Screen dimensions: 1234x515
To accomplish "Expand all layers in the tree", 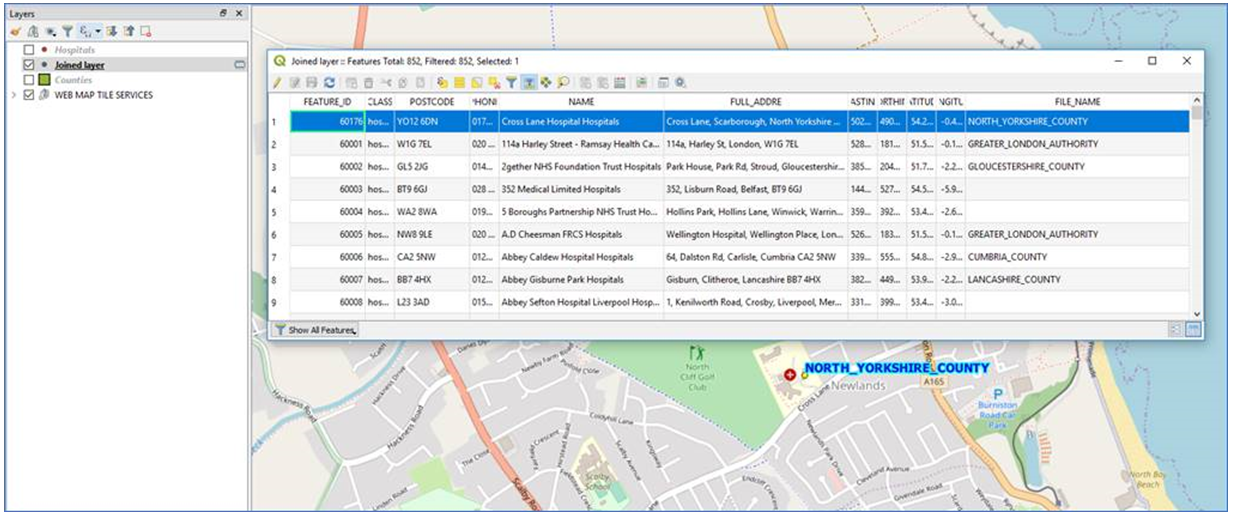I will click(110, 31).
